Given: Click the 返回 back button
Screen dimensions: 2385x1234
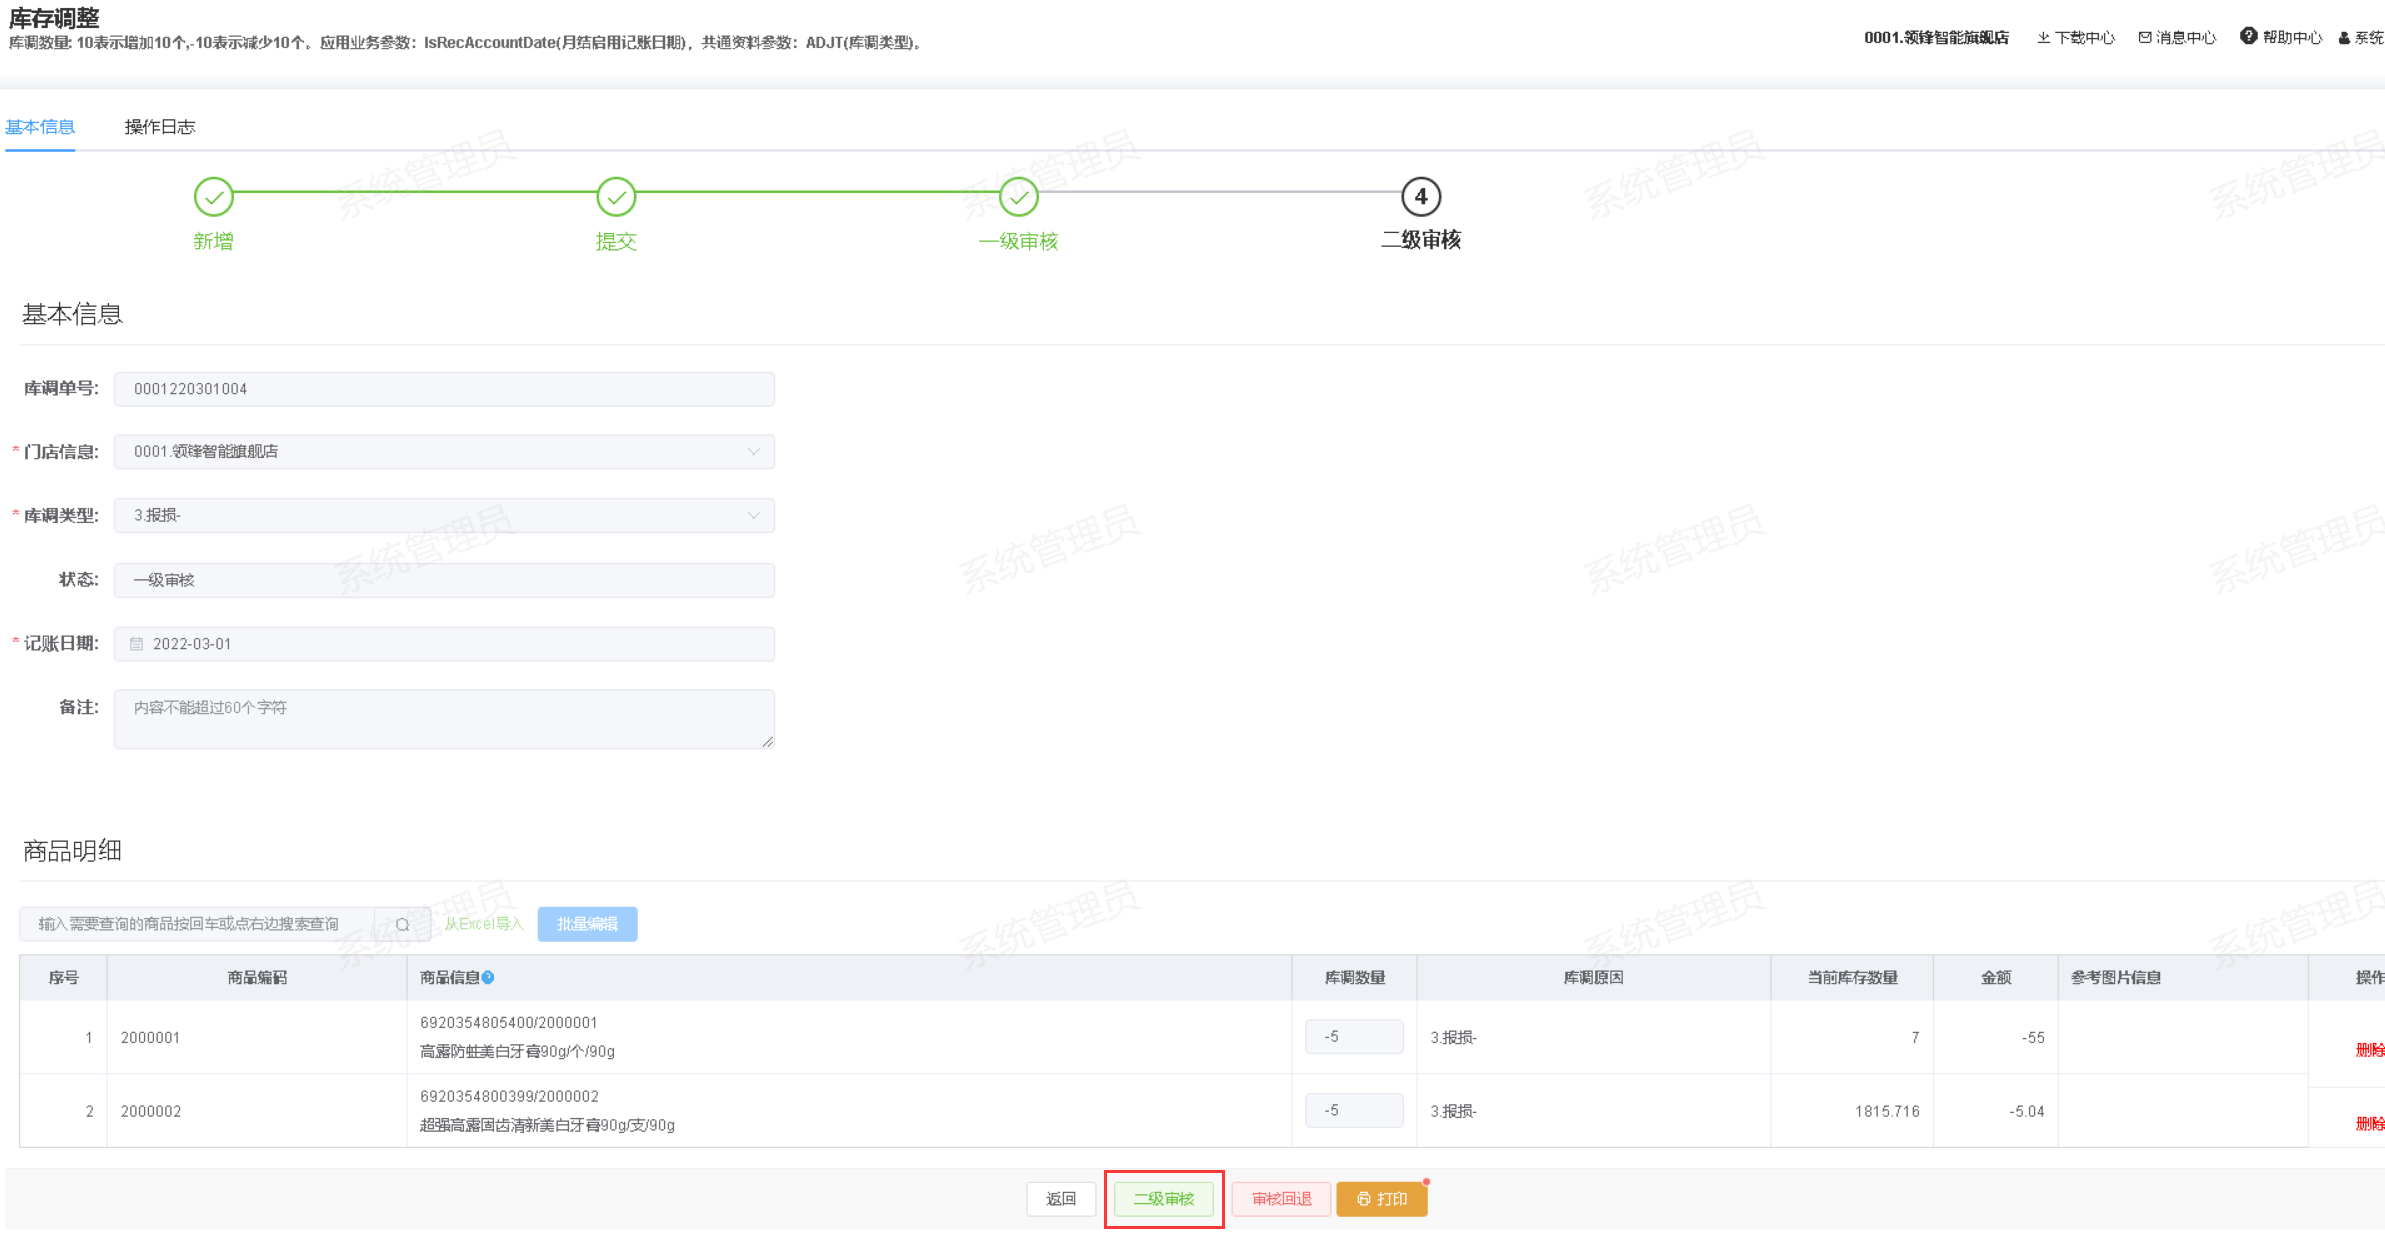Looking at the screenshot, I should 1060,1198.
